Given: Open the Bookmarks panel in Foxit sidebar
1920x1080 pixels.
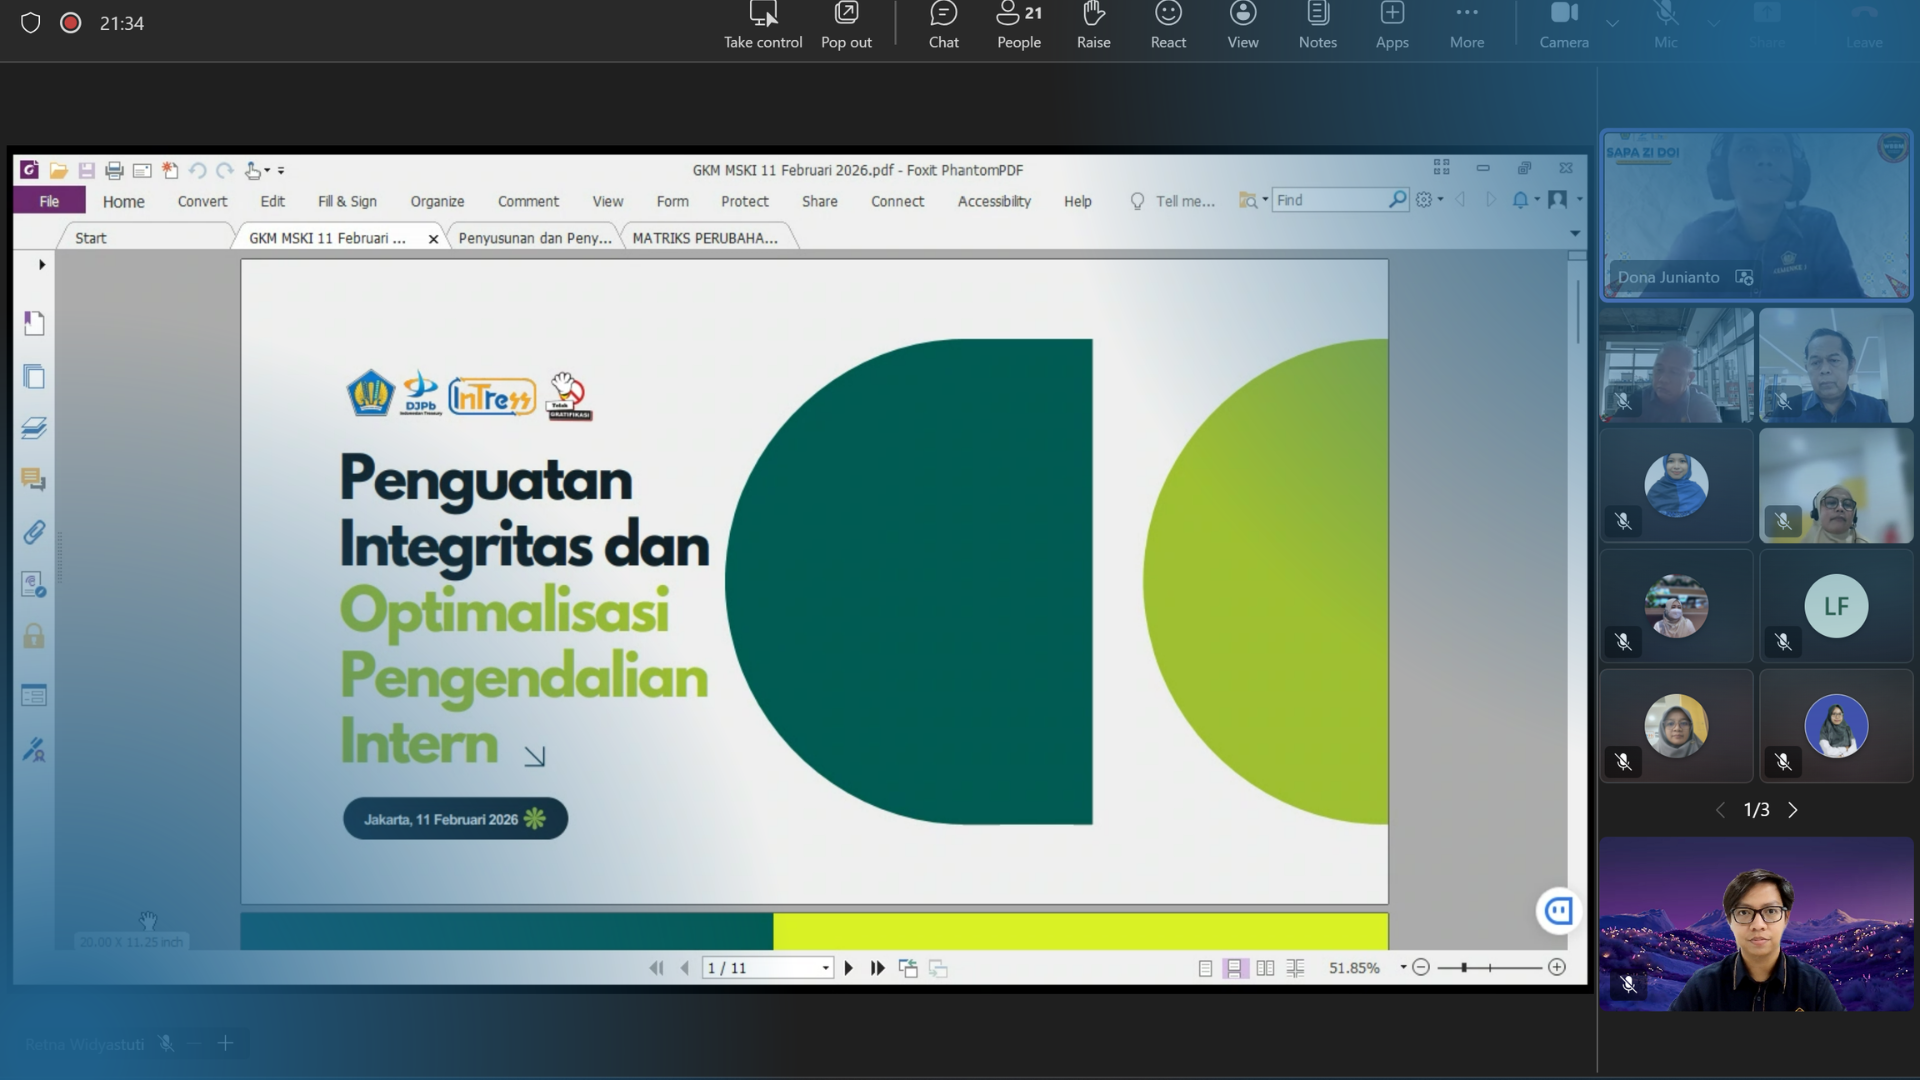Looking at the screenshot, I should click(34, 323).
